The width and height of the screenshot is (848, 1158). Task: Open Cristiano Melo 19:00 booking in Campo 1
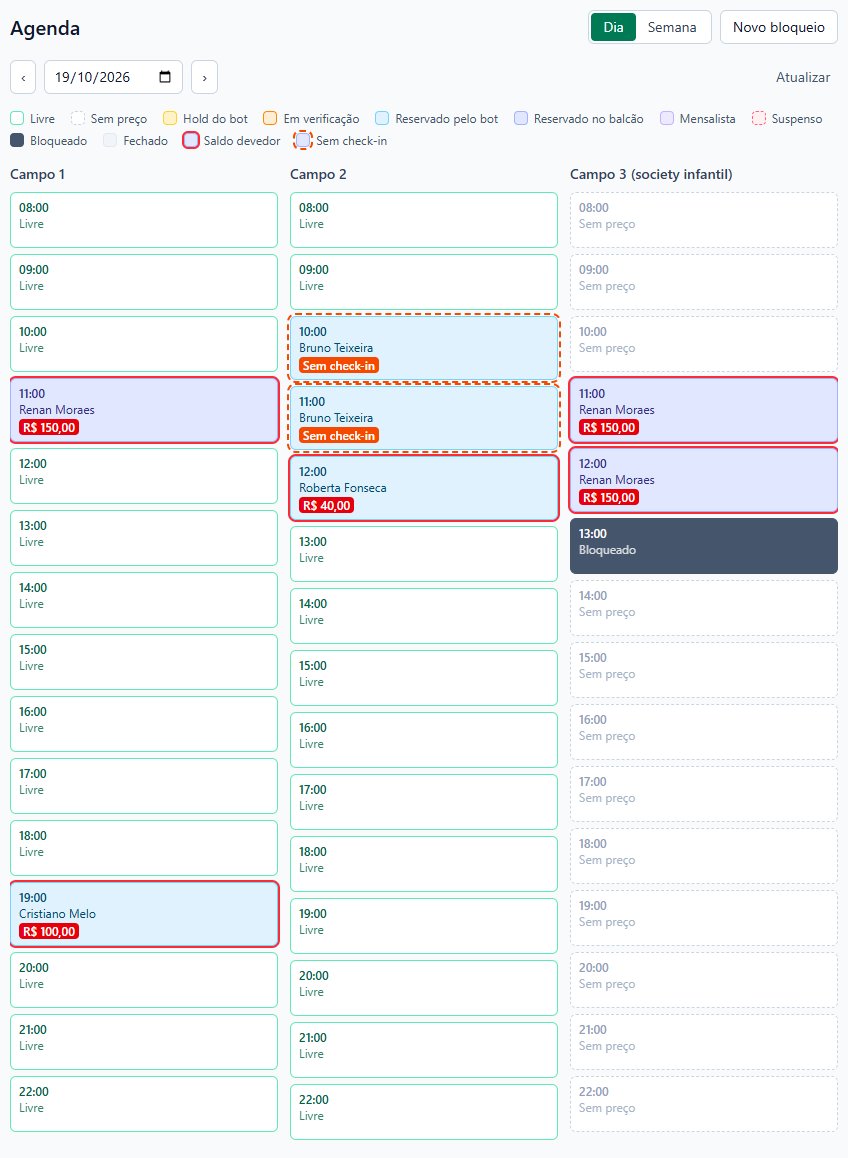pos(144,914)
